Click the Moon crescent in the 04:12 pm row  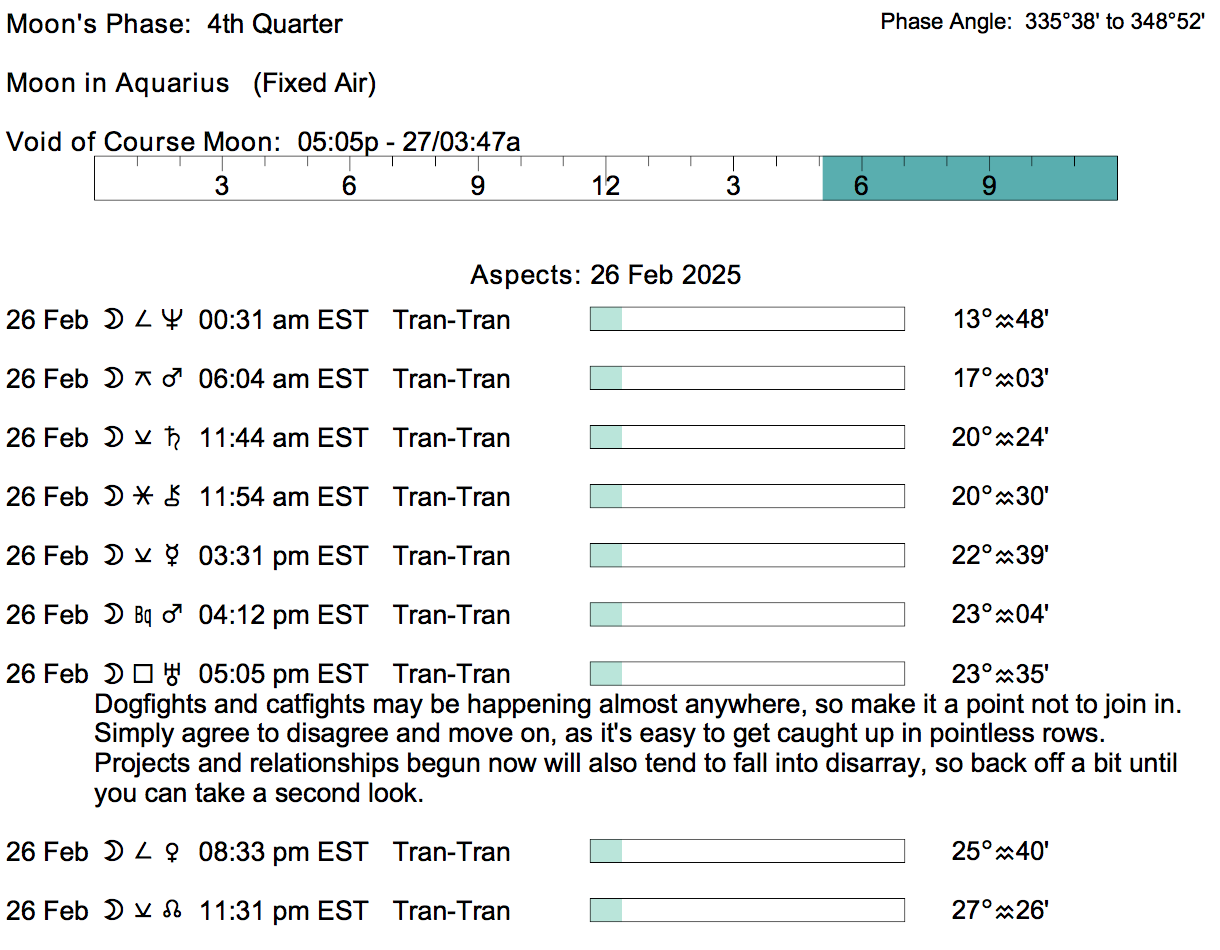112,615
